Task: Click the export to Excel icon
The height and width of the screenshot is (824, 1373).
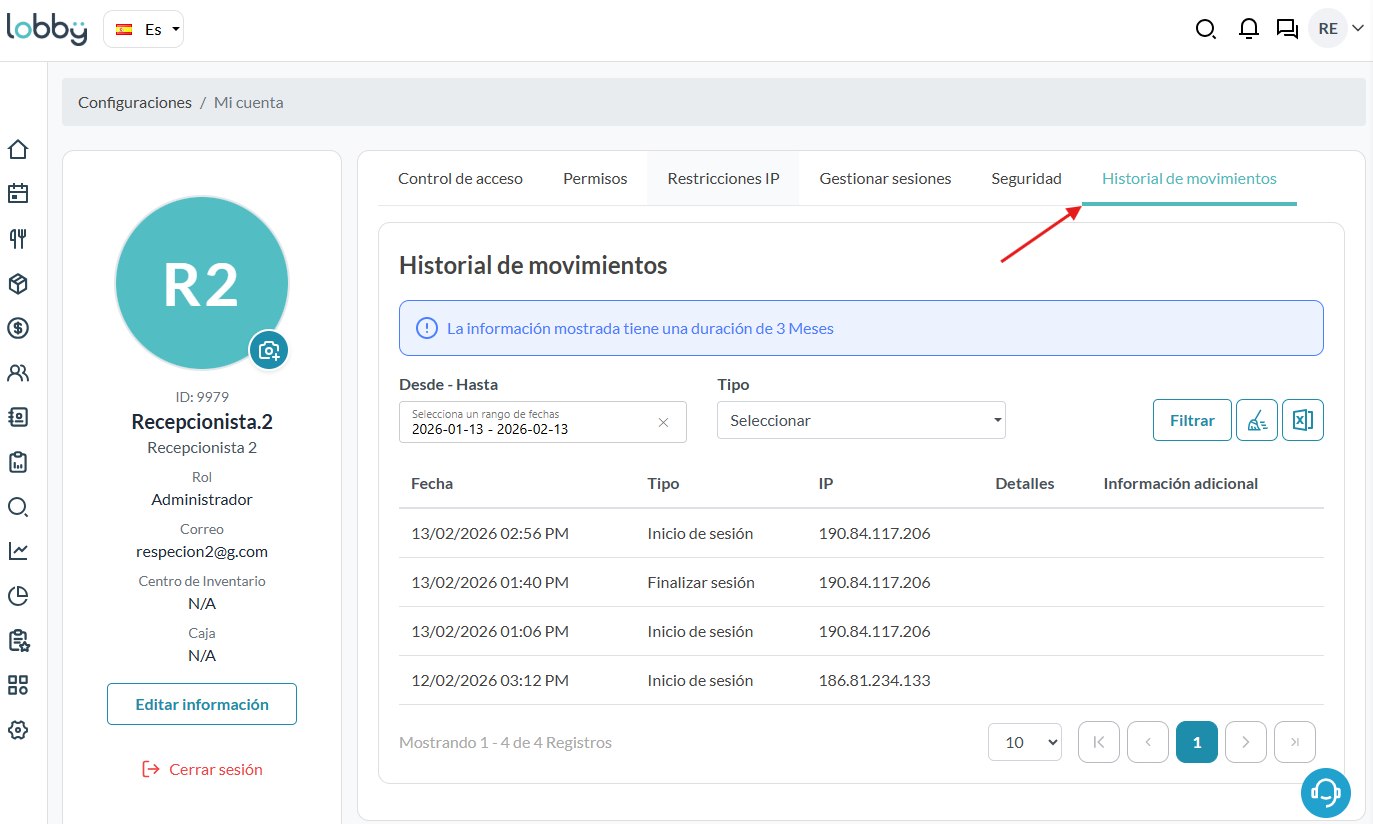Action: coord(1302,421)
